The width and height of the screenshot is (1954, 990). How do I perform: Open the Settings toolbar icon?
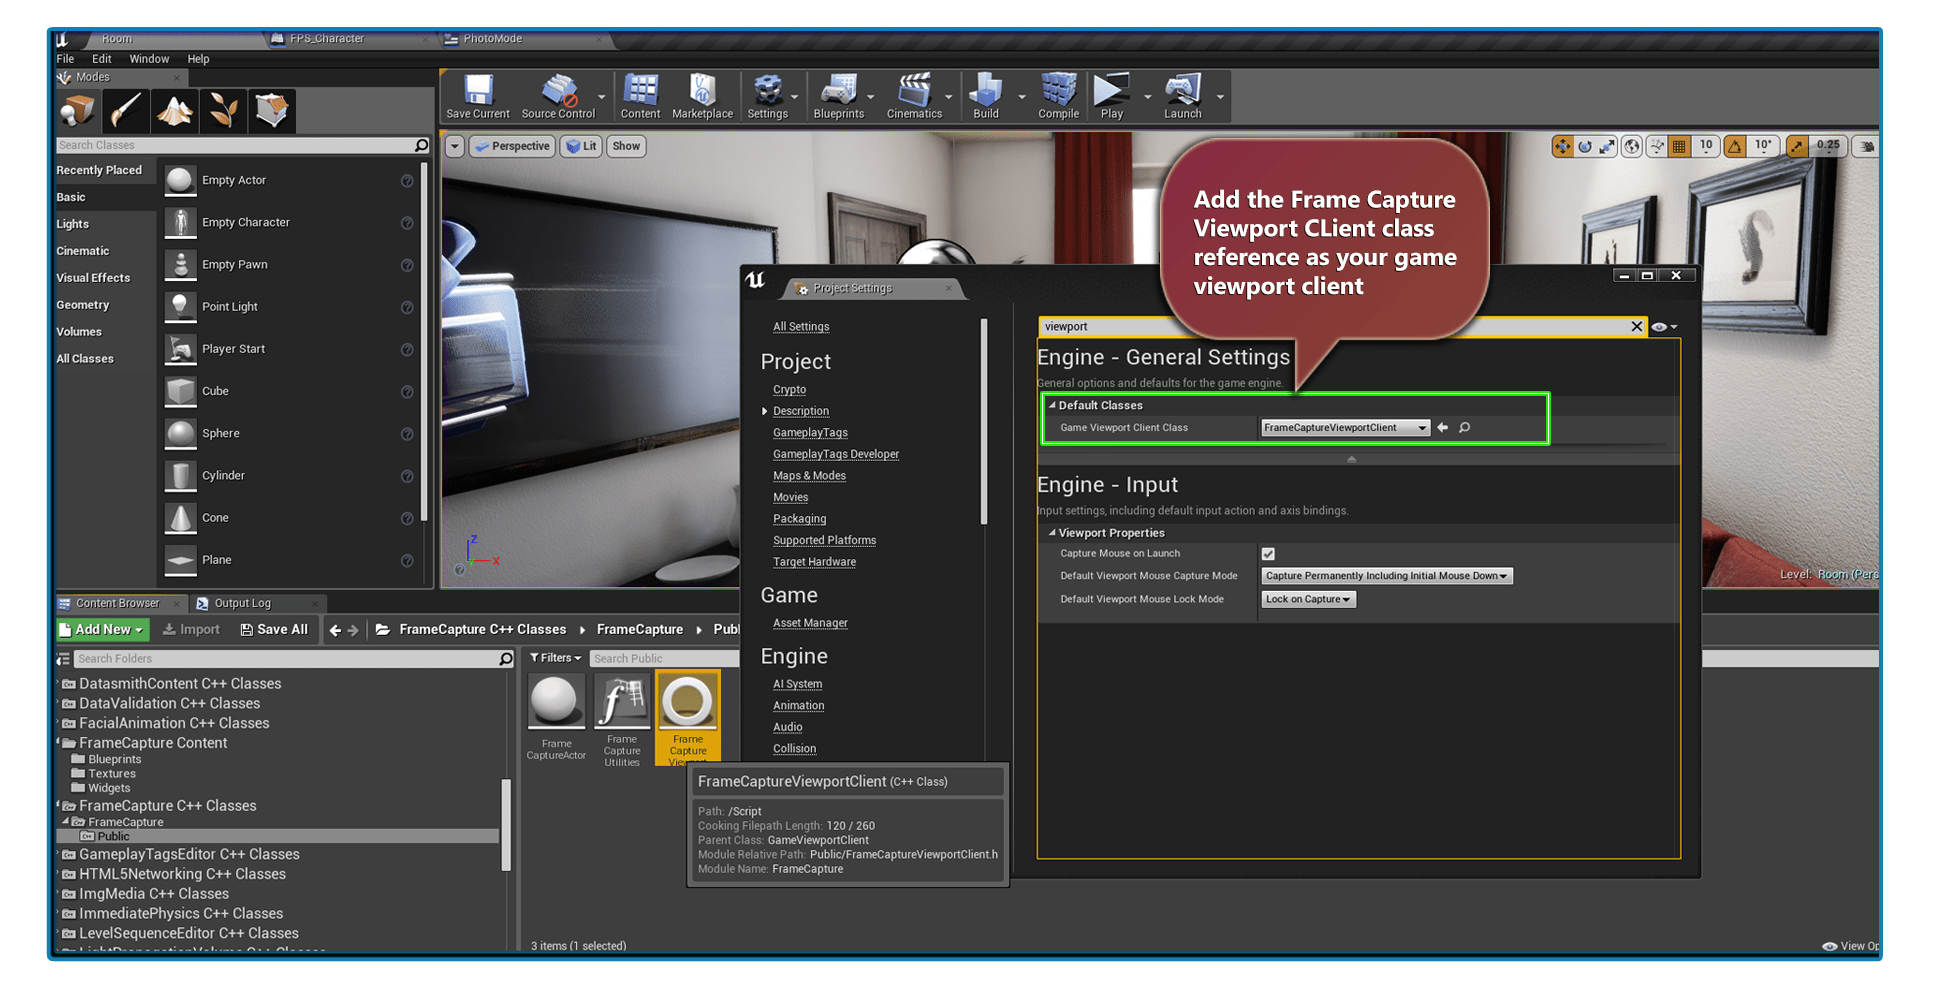tap(767, 97)
